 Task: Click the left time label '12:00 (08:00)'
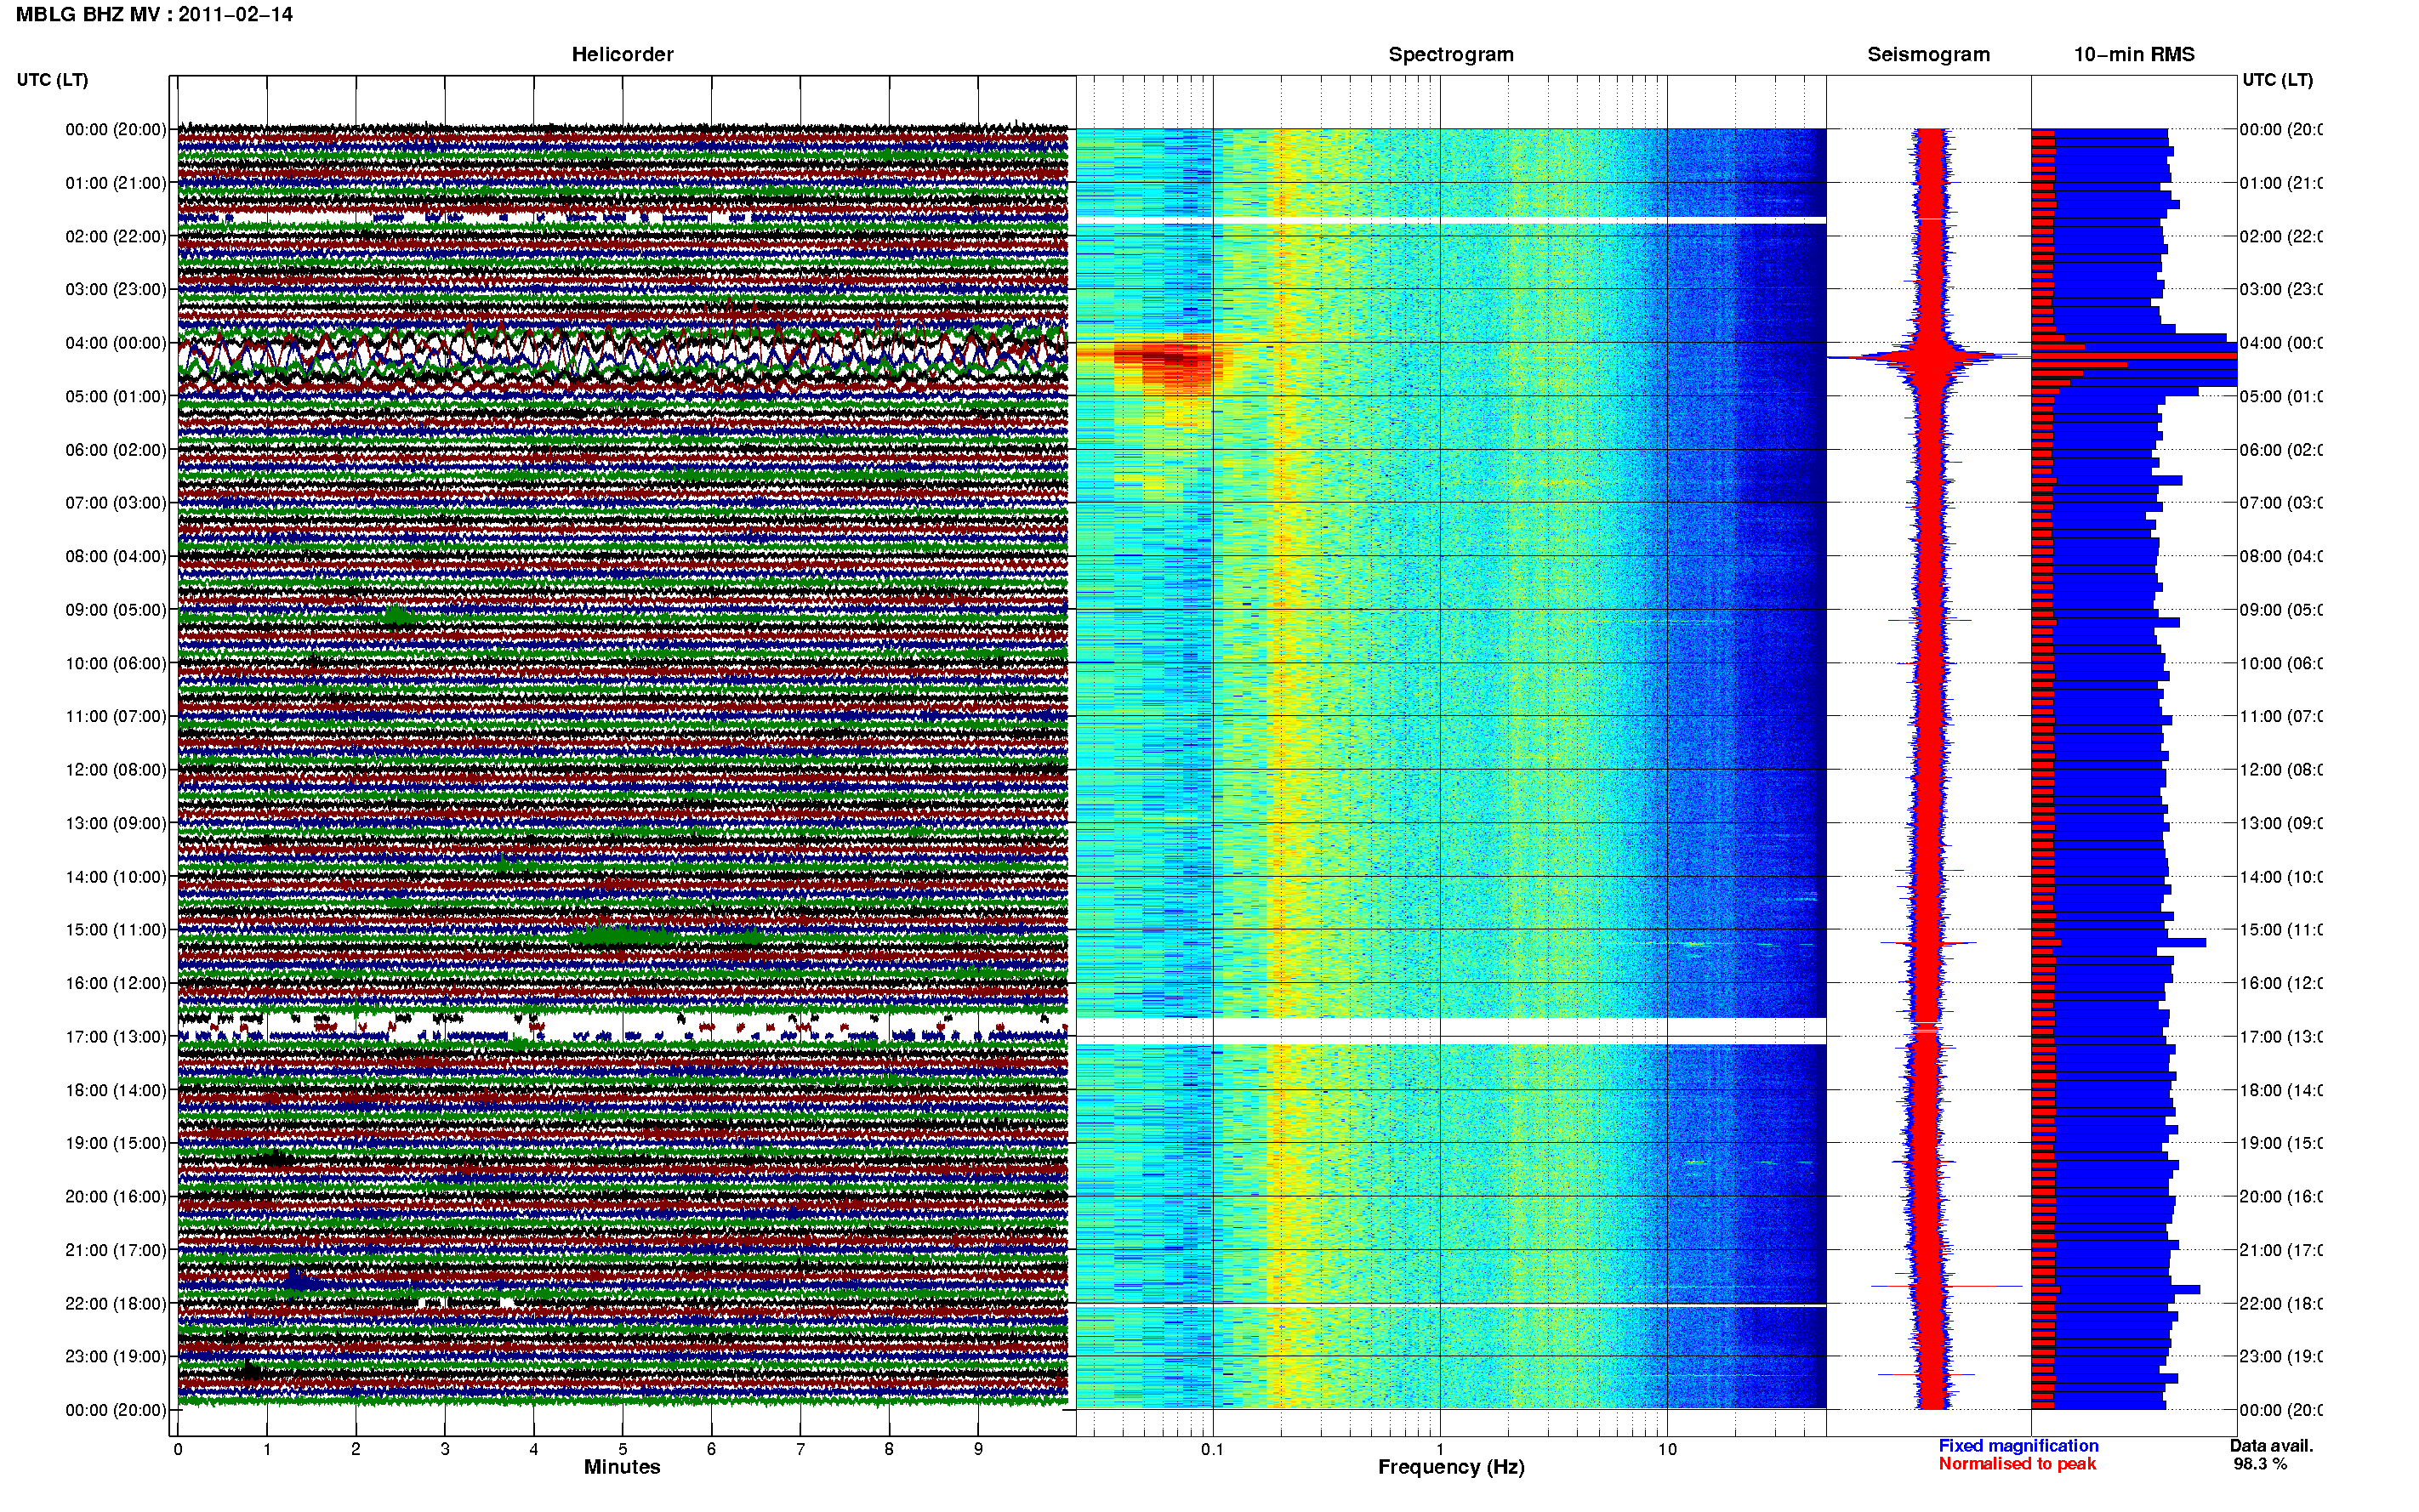116,770
